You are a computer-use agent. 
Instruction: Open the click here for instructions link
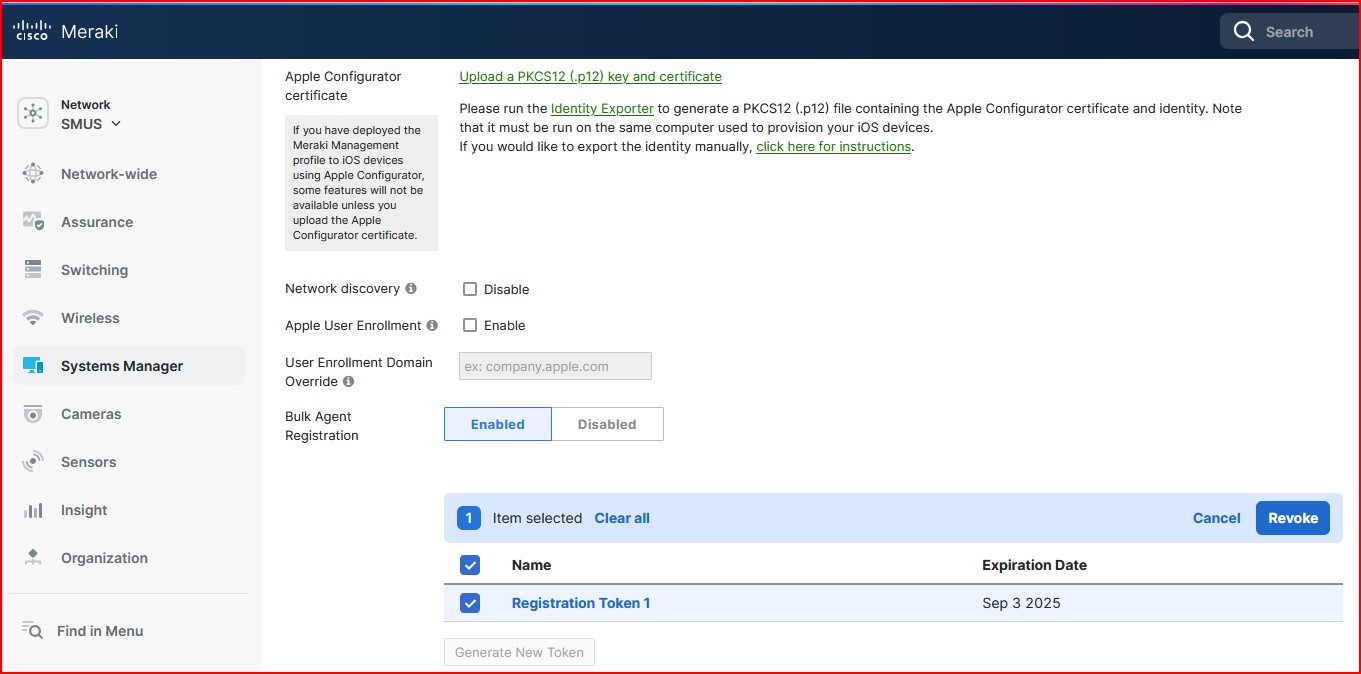click(834, 147)
